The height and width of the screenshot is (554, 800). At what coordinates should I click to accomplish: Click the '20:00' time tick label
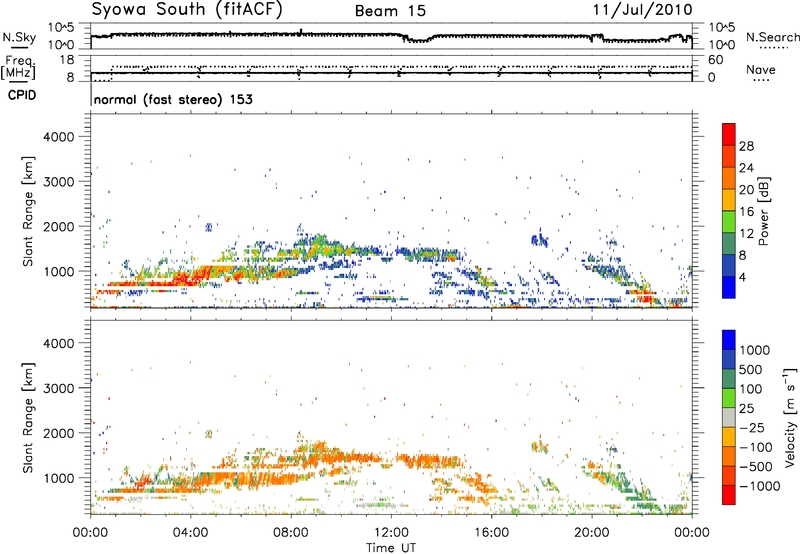[x=592, y=533]
